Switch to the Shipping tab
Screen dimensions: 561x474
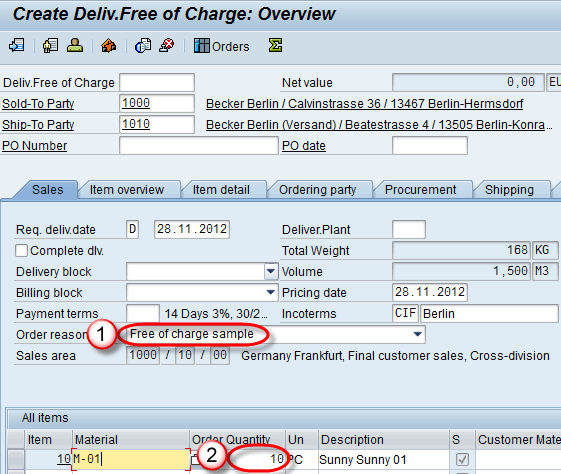pos(509,190)
